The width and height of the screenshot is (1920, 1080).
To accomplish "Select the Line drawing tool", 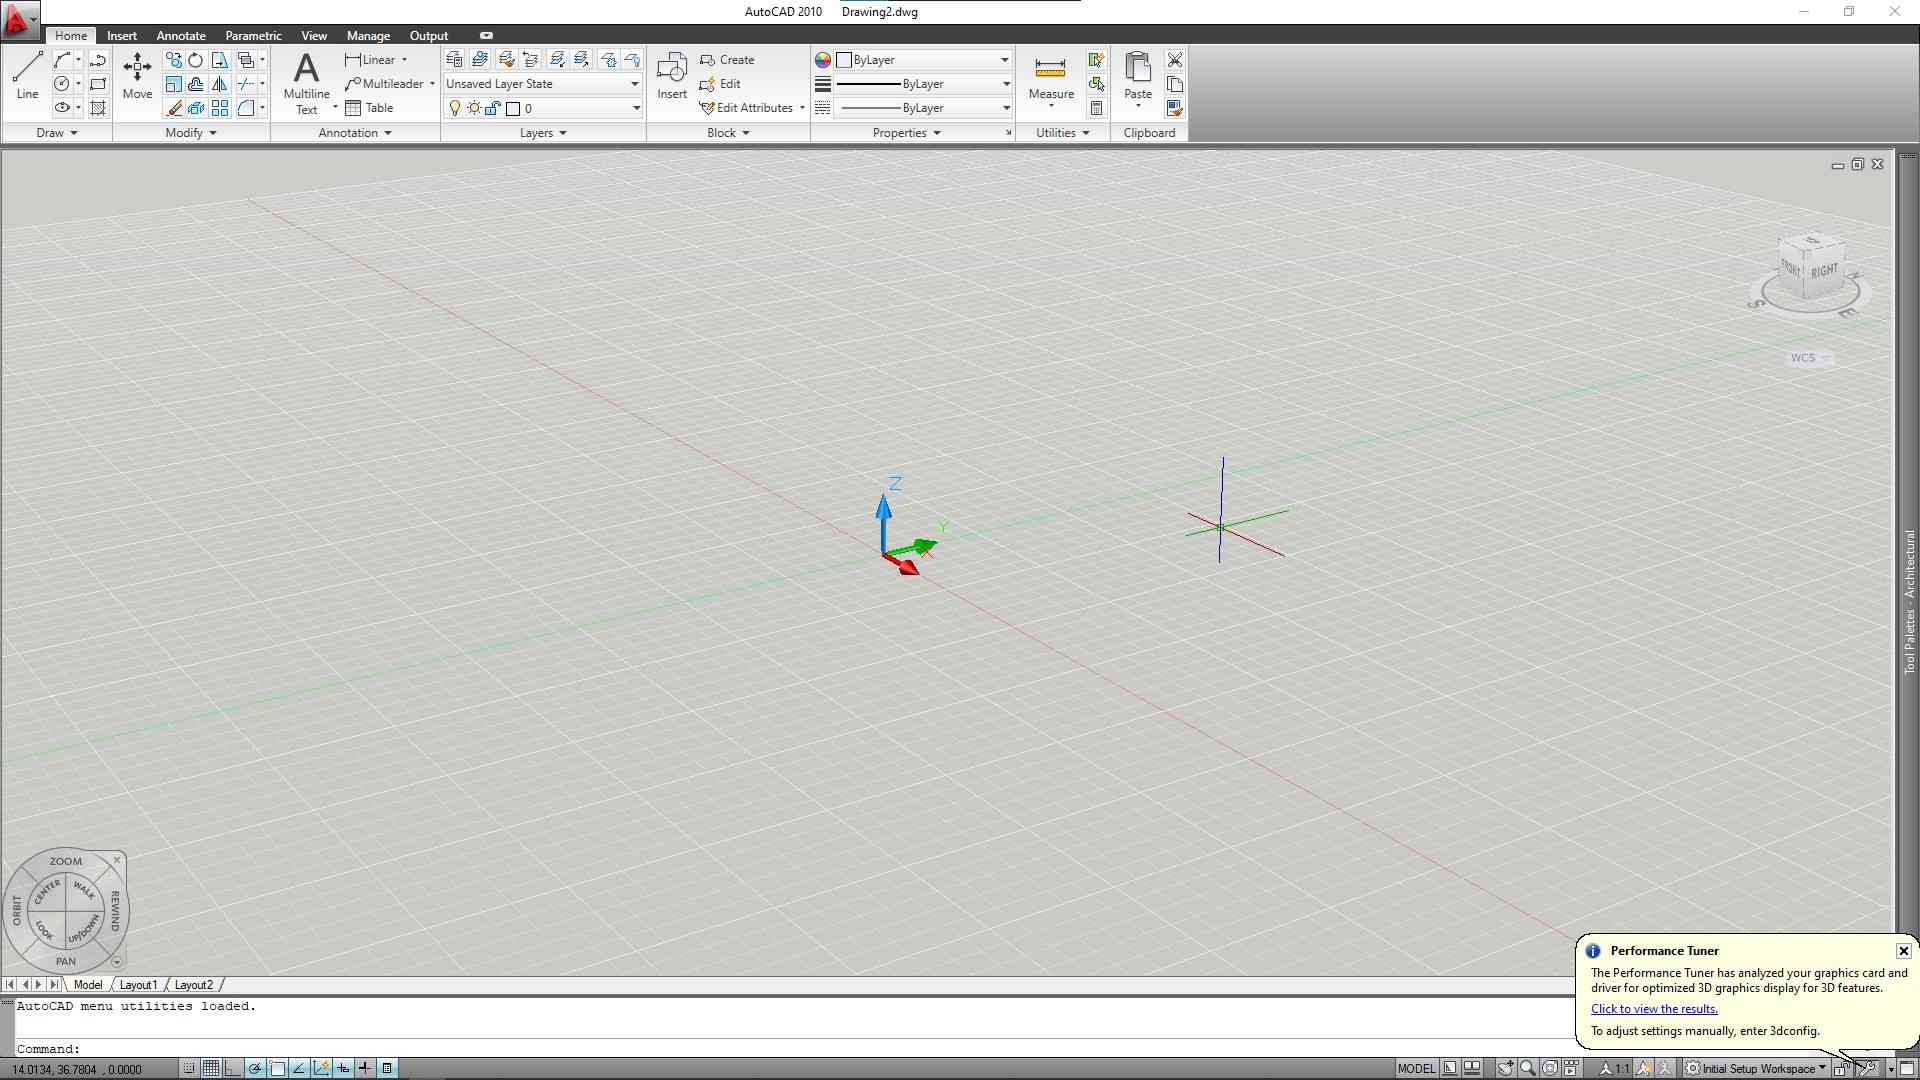I will click(x=27, y=75).
